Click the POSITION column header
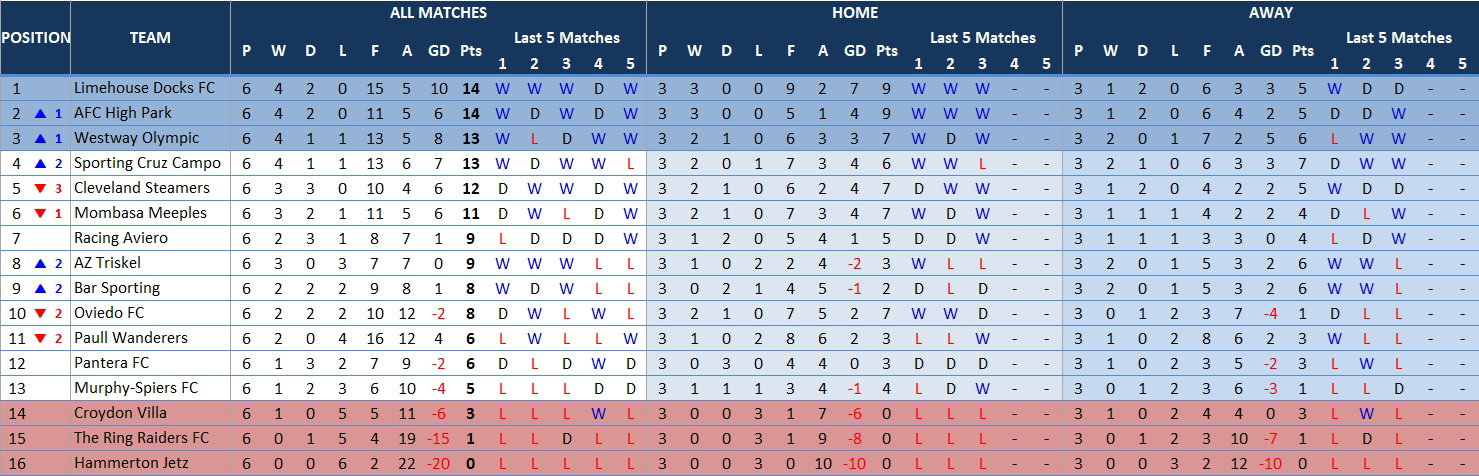 point(35,38)
